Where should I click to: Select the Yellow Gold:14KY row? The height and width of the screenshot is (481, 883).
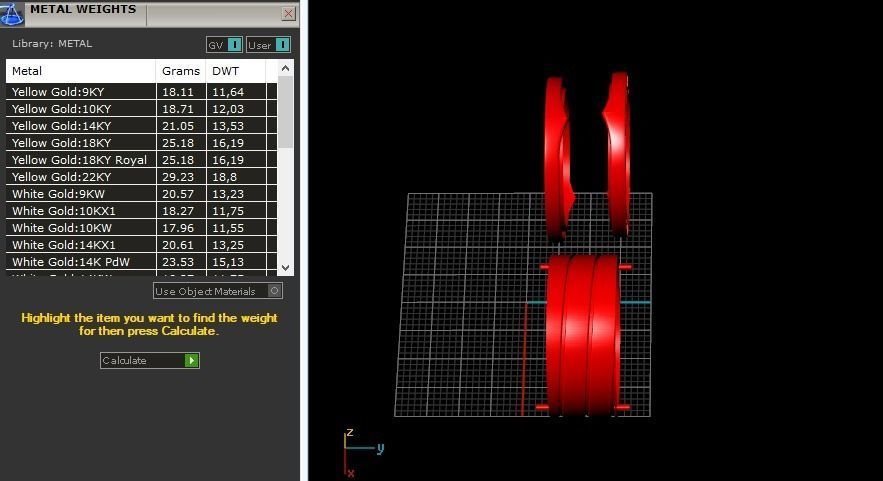tap(141, 126)
